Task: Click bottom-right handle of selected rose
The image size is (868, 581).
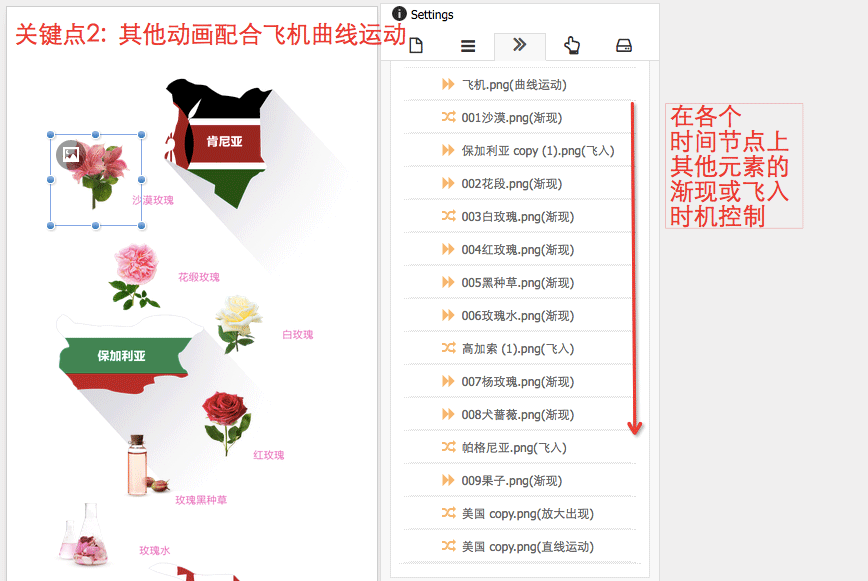Action: coord(142,225)
